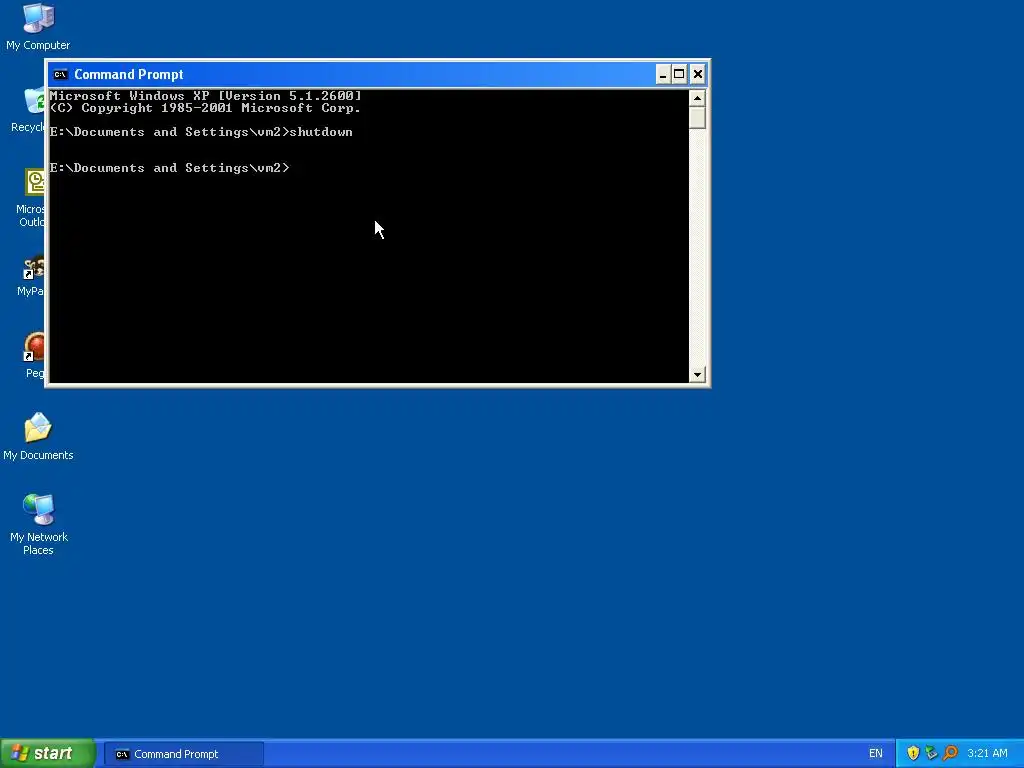
Task: Click the 'Microsoft Windows XP [Version 5.1.2600]' line
Action: [x=205, y=95]
